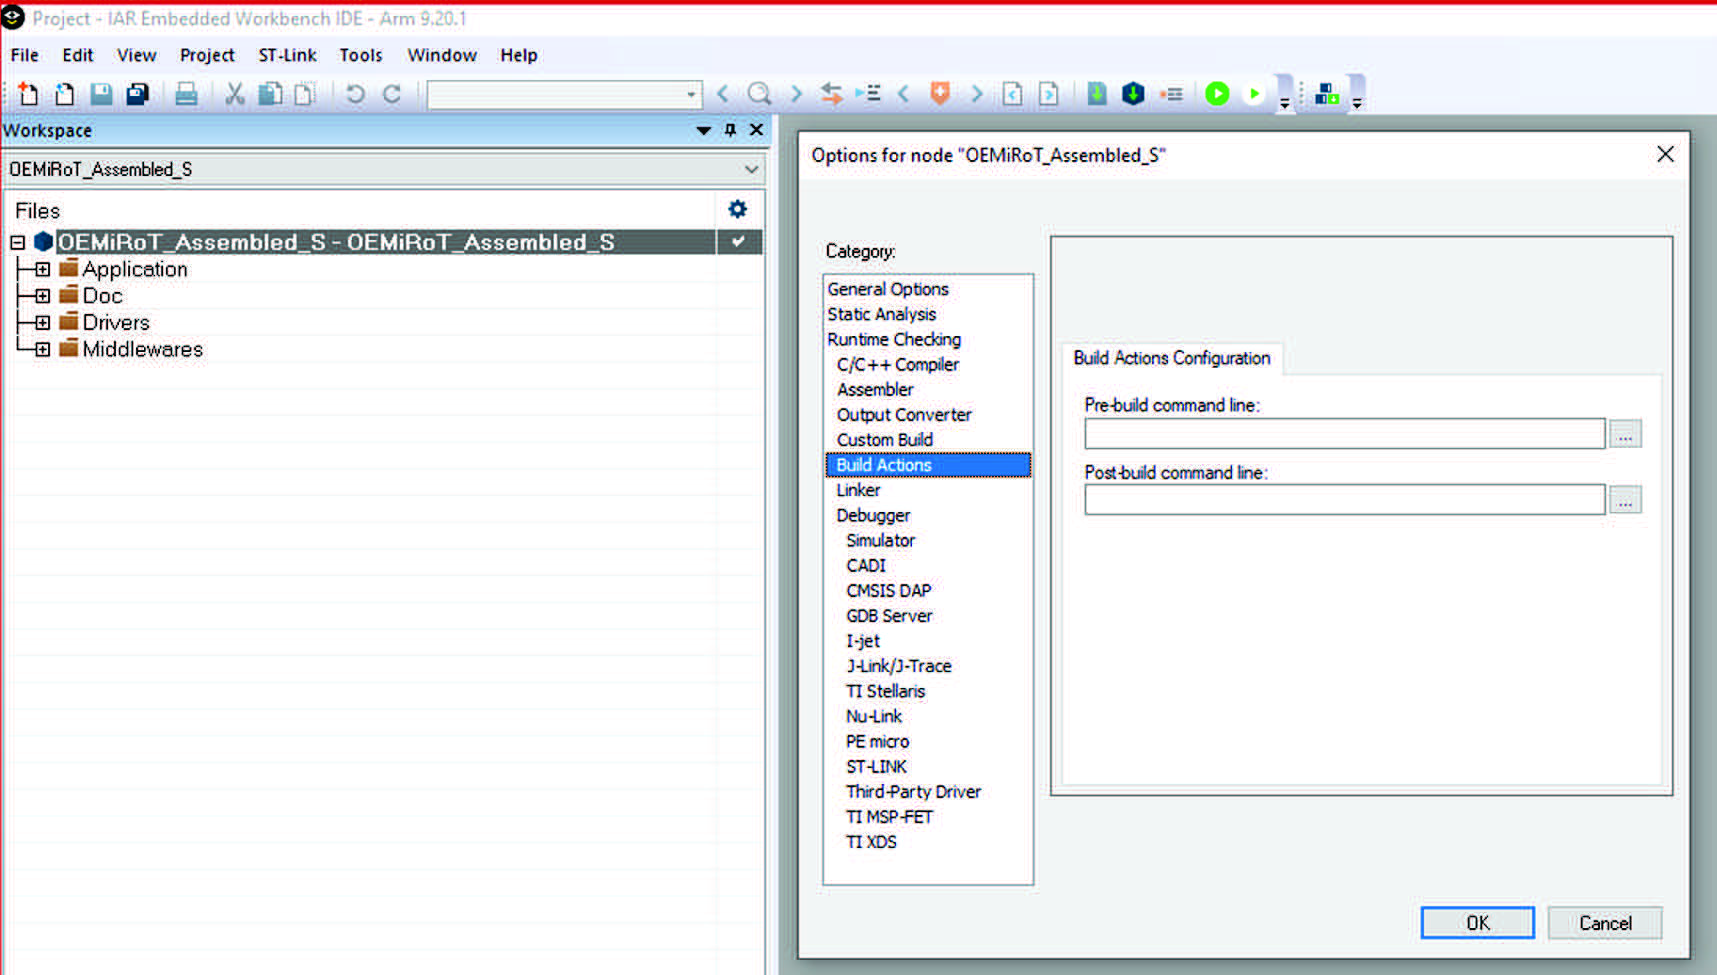Click the Pre-build command line input field

coord(1345,434)
